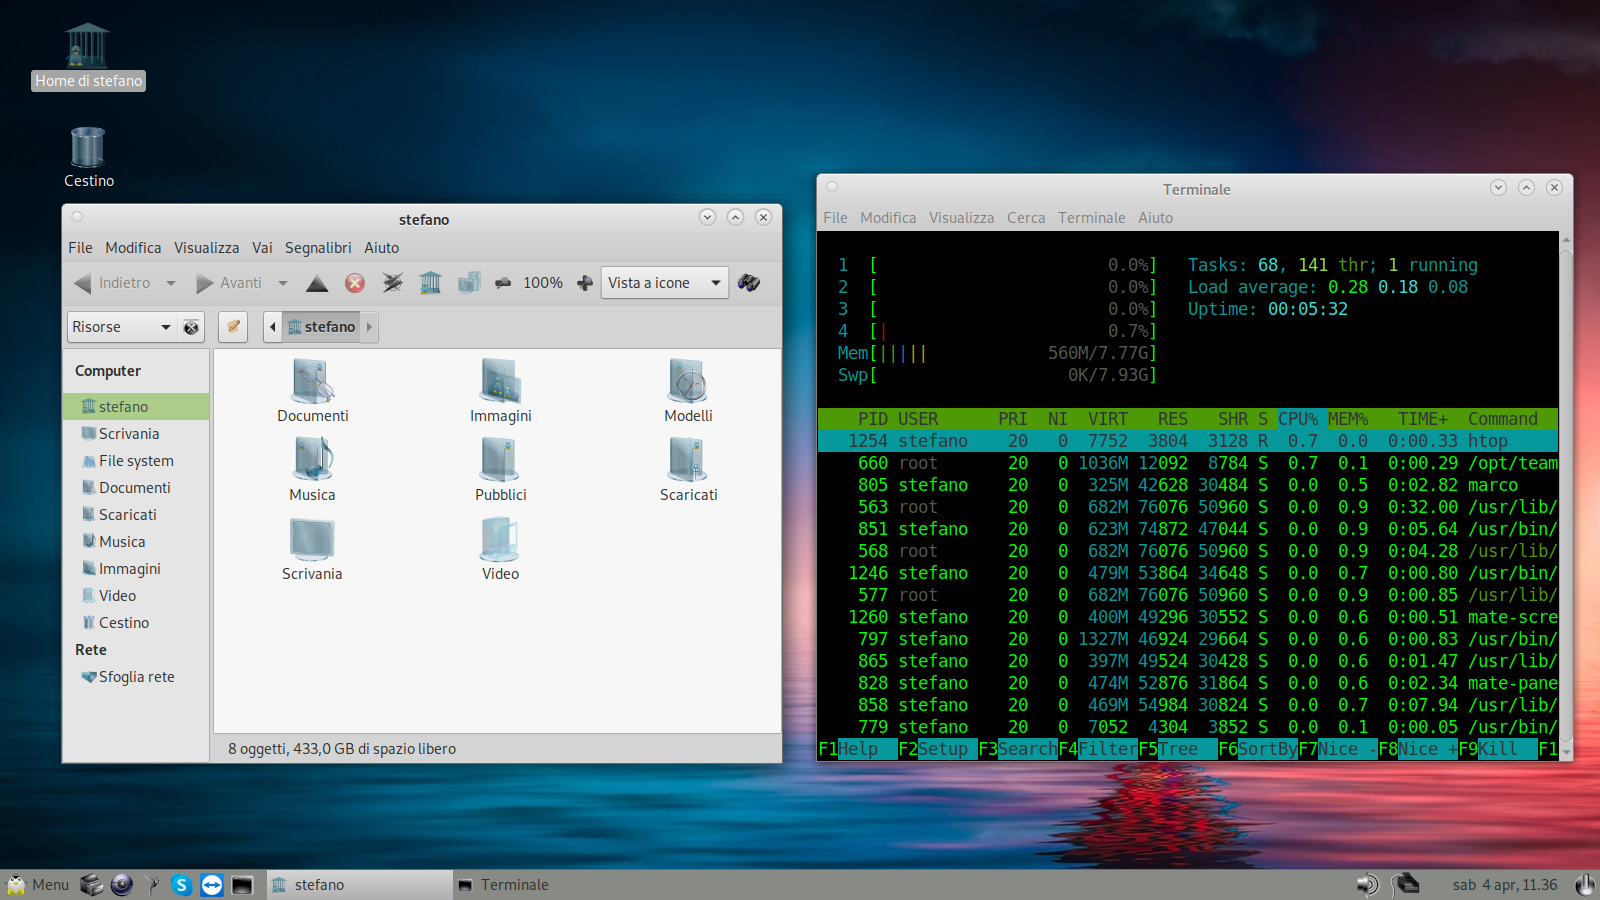Select Scrivania in the sidebar
Screen dimensions: 1600x900
pyautogui.click(x=136, y=434)
